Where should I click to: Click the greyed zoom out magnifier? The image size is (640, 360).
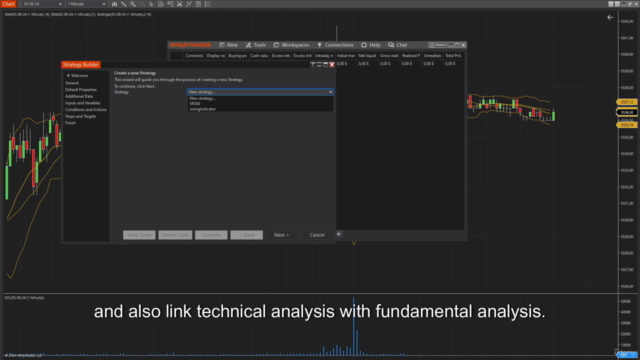coord(142,4)
